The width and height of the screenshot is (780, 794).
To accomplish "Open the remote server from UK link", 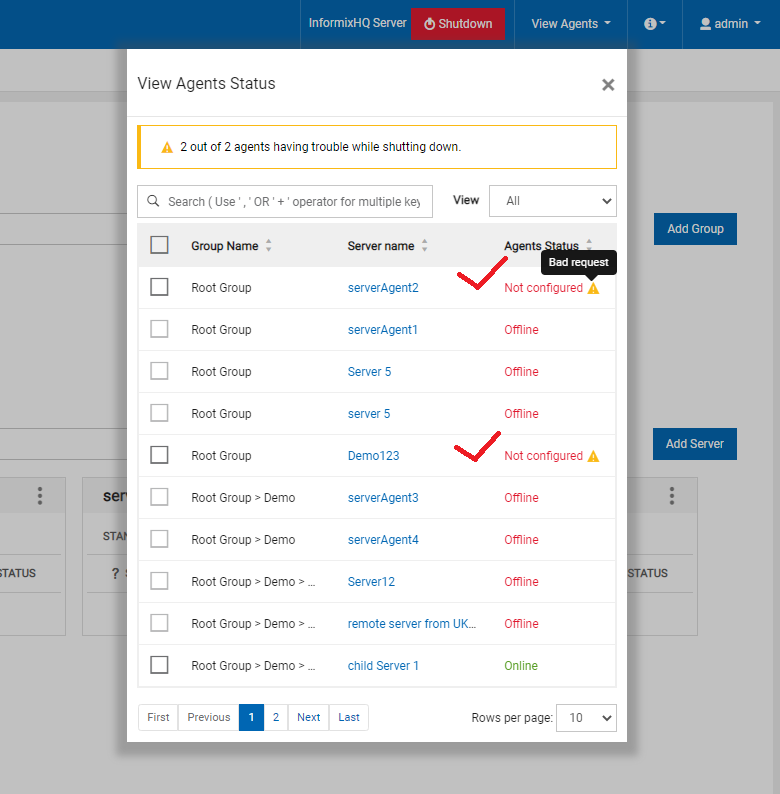I will (x=412, y=624).
